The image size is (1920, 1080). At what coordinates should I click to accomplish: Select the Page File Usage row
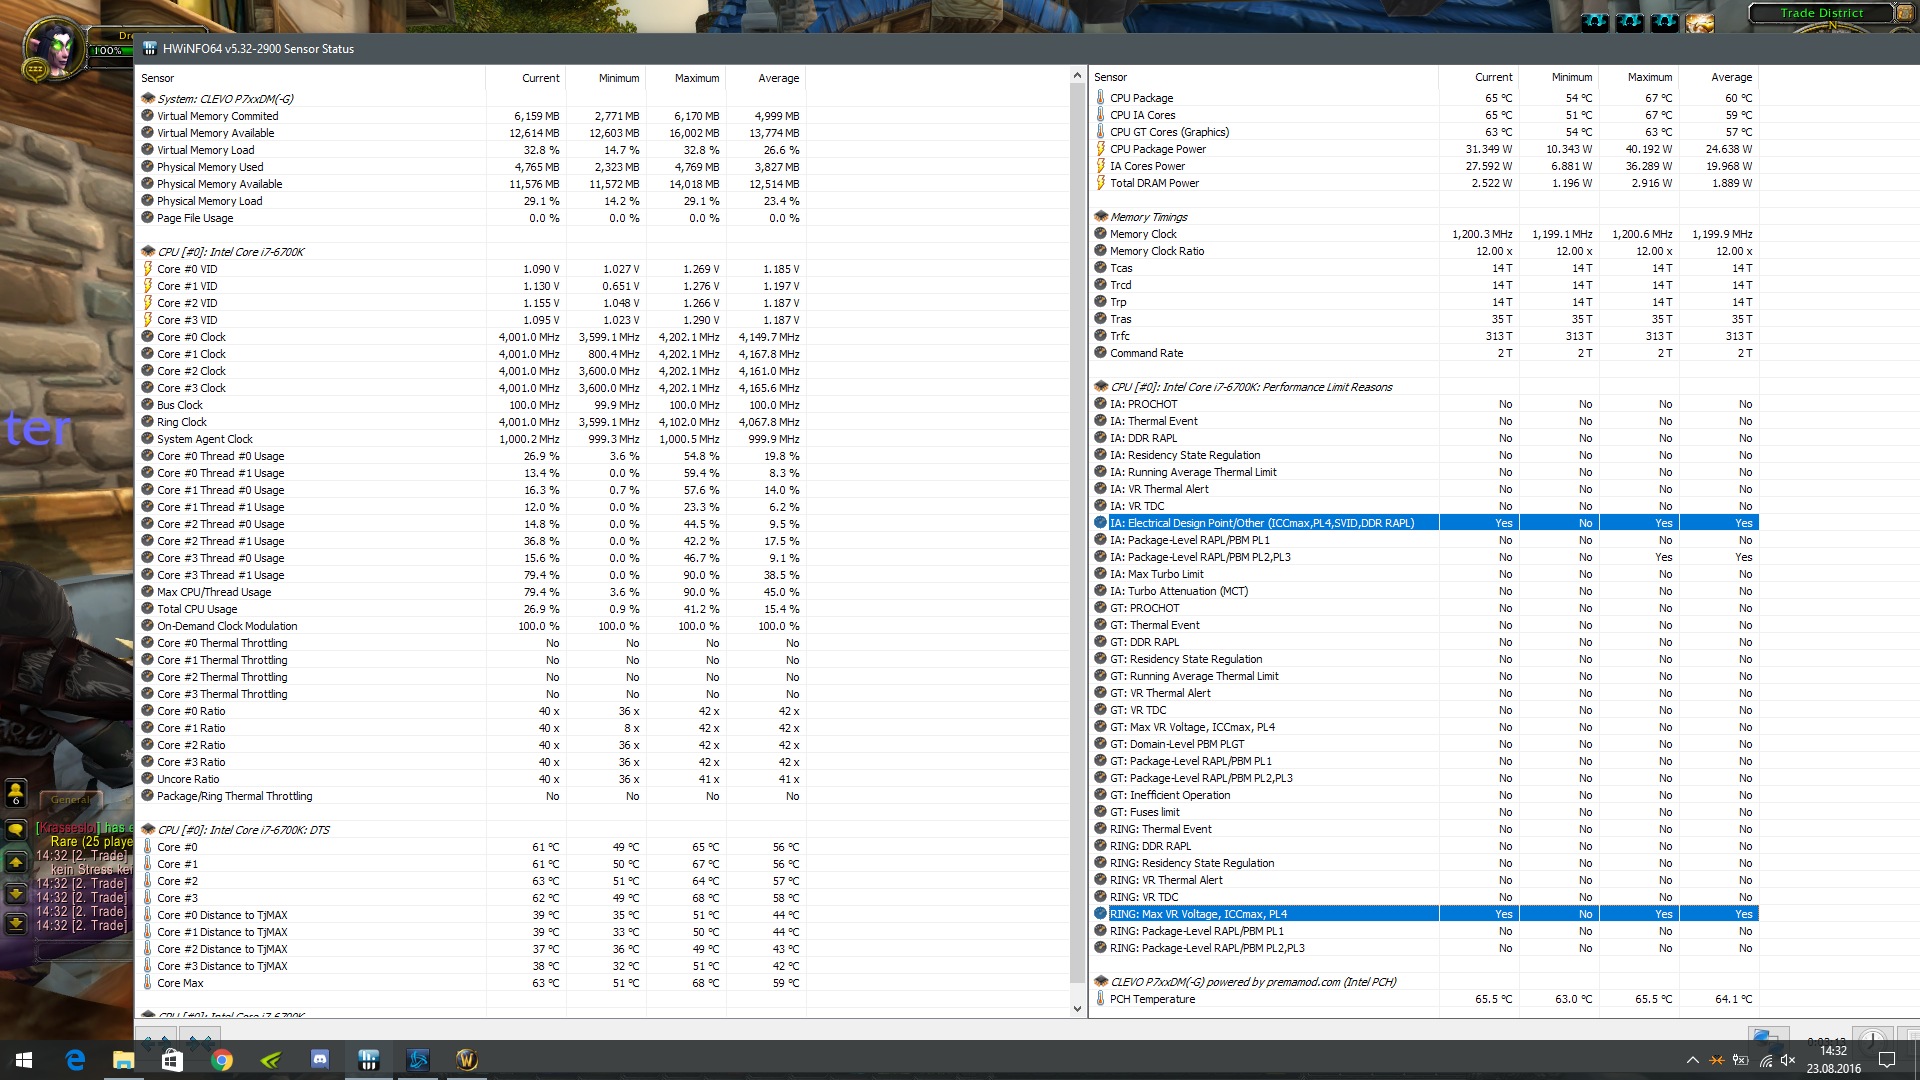coord(470,218)
